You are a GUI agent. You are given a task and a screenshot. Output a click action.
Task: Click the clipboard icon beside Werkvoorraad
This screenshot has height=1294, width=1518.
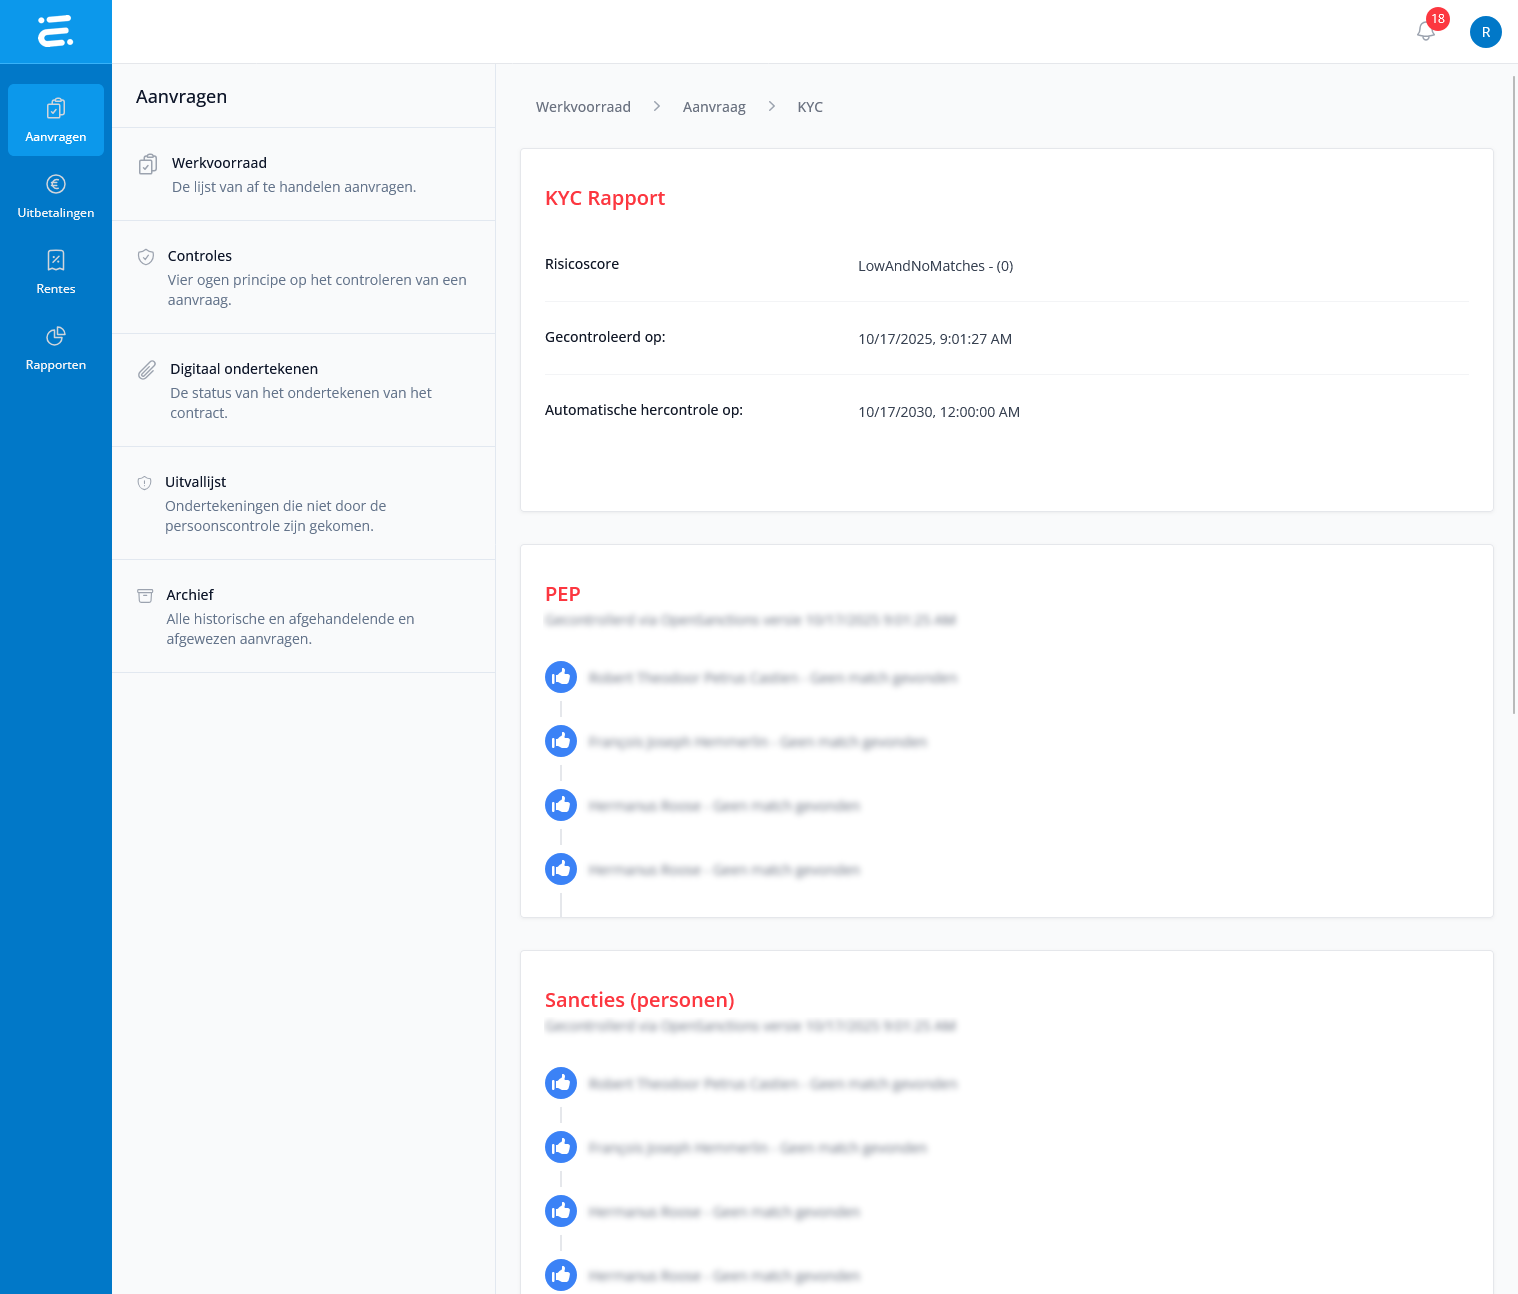[x=148, y=164]
